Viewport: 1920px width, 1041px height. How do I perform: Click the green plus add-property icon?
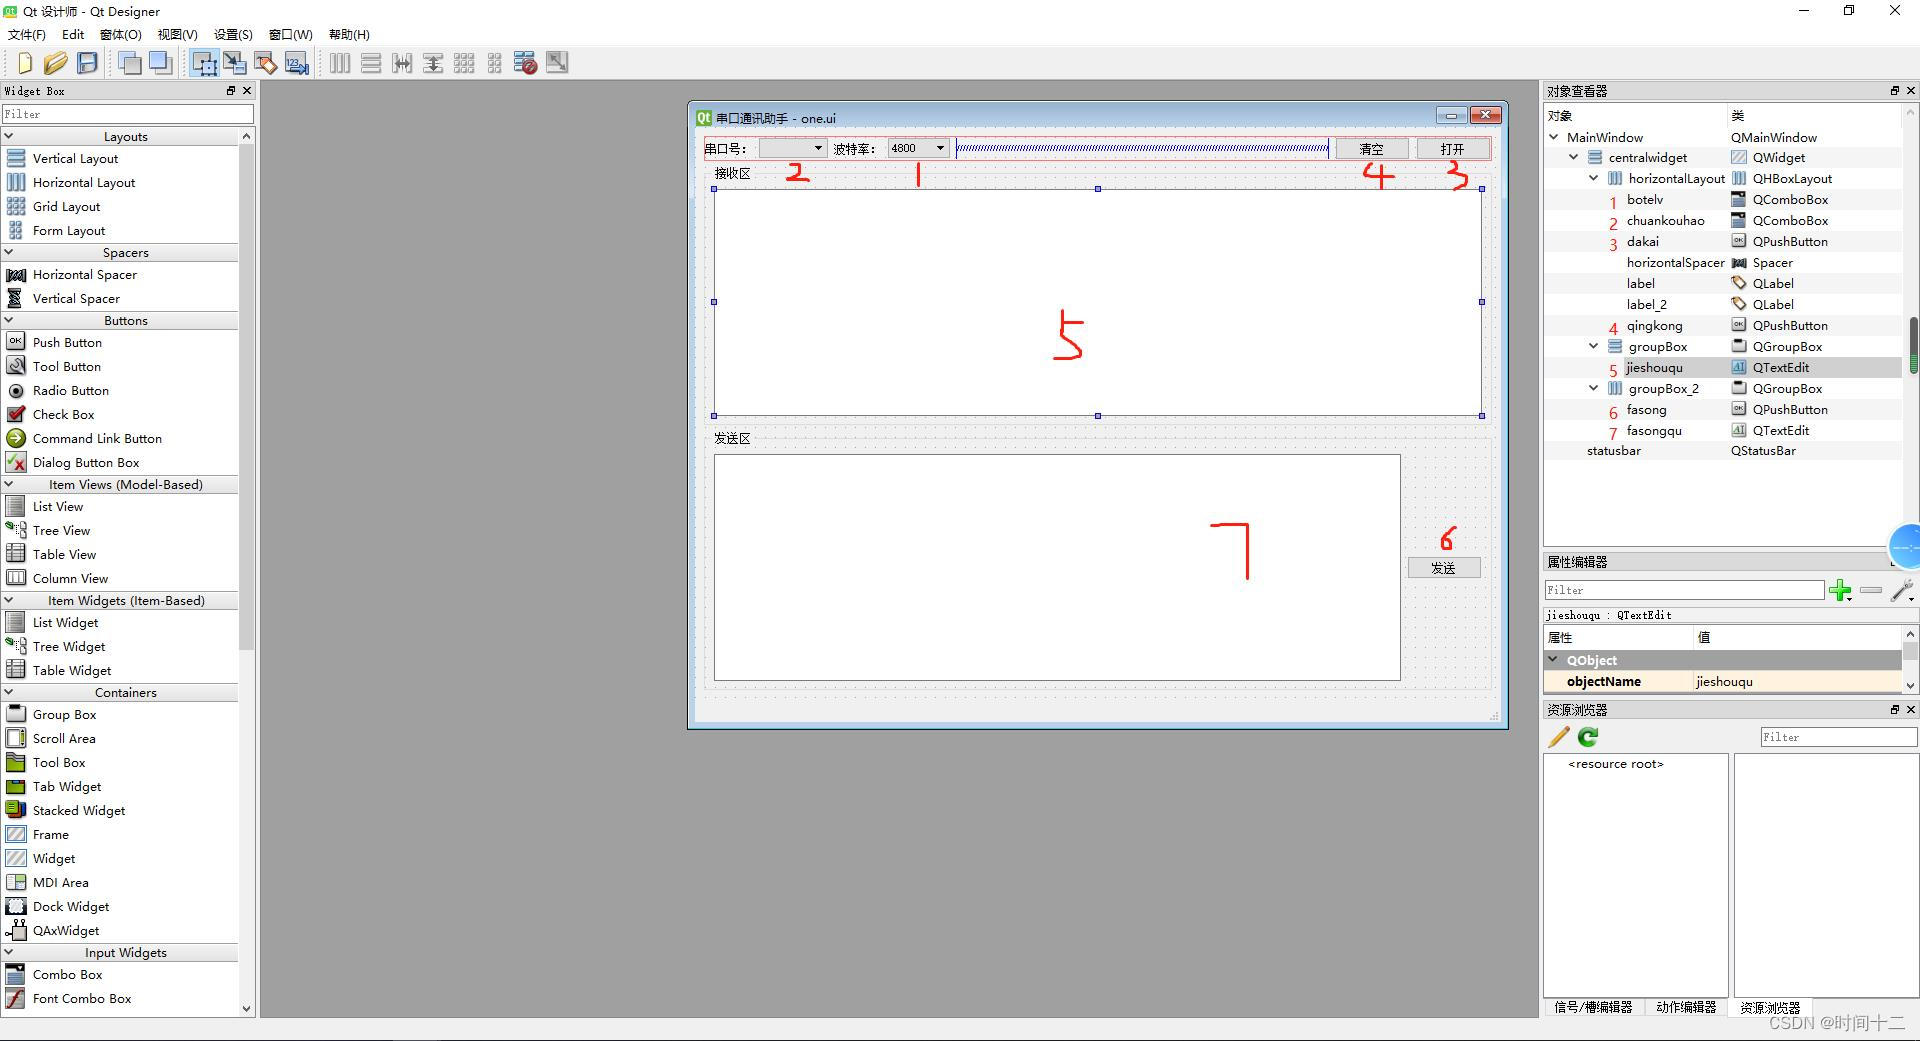pos(1840,590)
